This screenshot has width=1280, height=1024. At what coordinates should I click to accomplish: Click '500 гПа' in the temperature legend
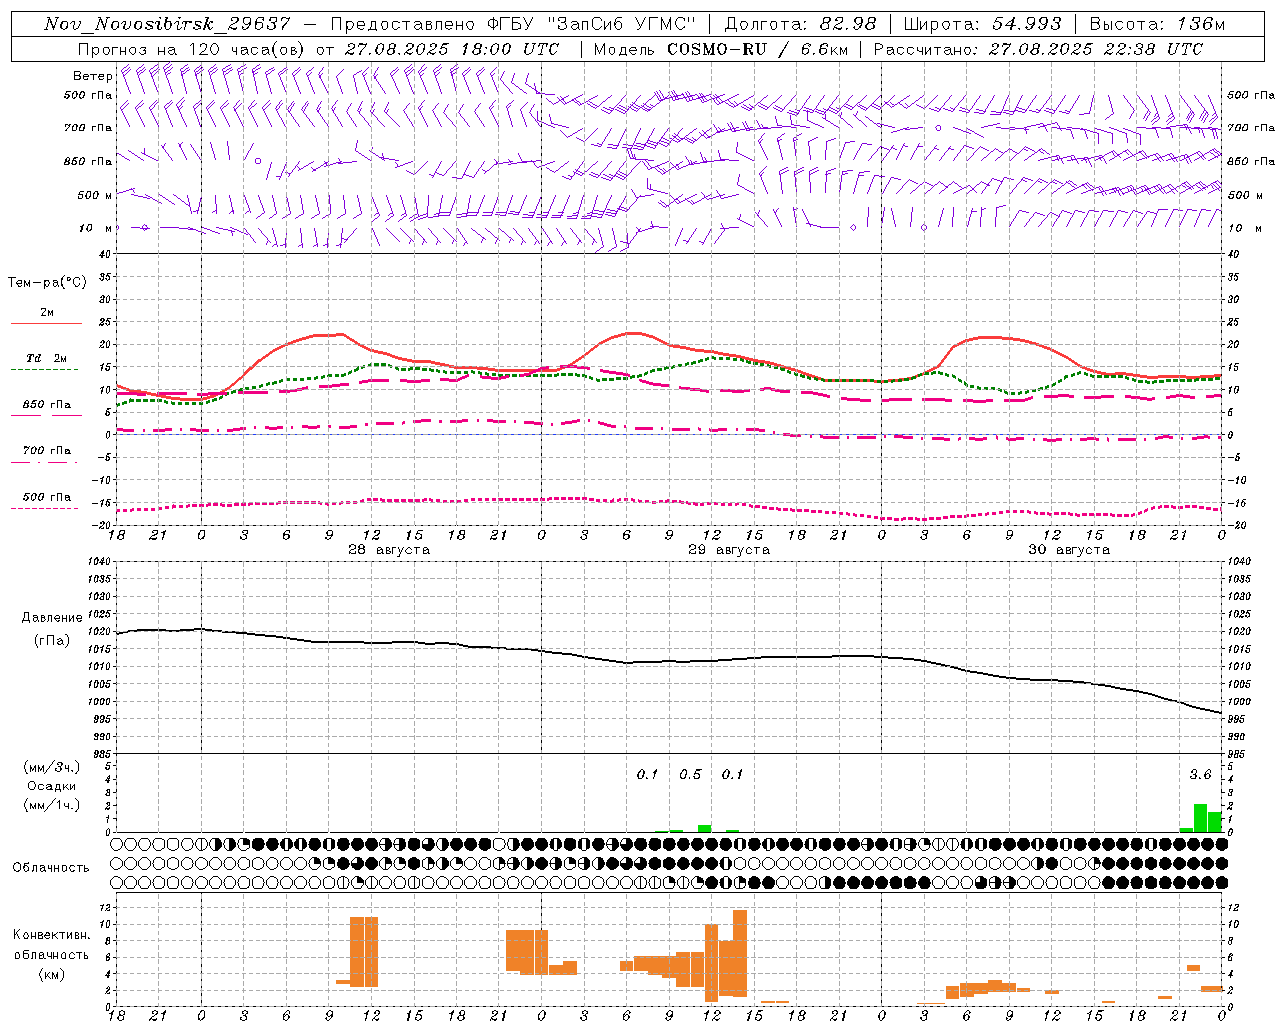(47, 497)
